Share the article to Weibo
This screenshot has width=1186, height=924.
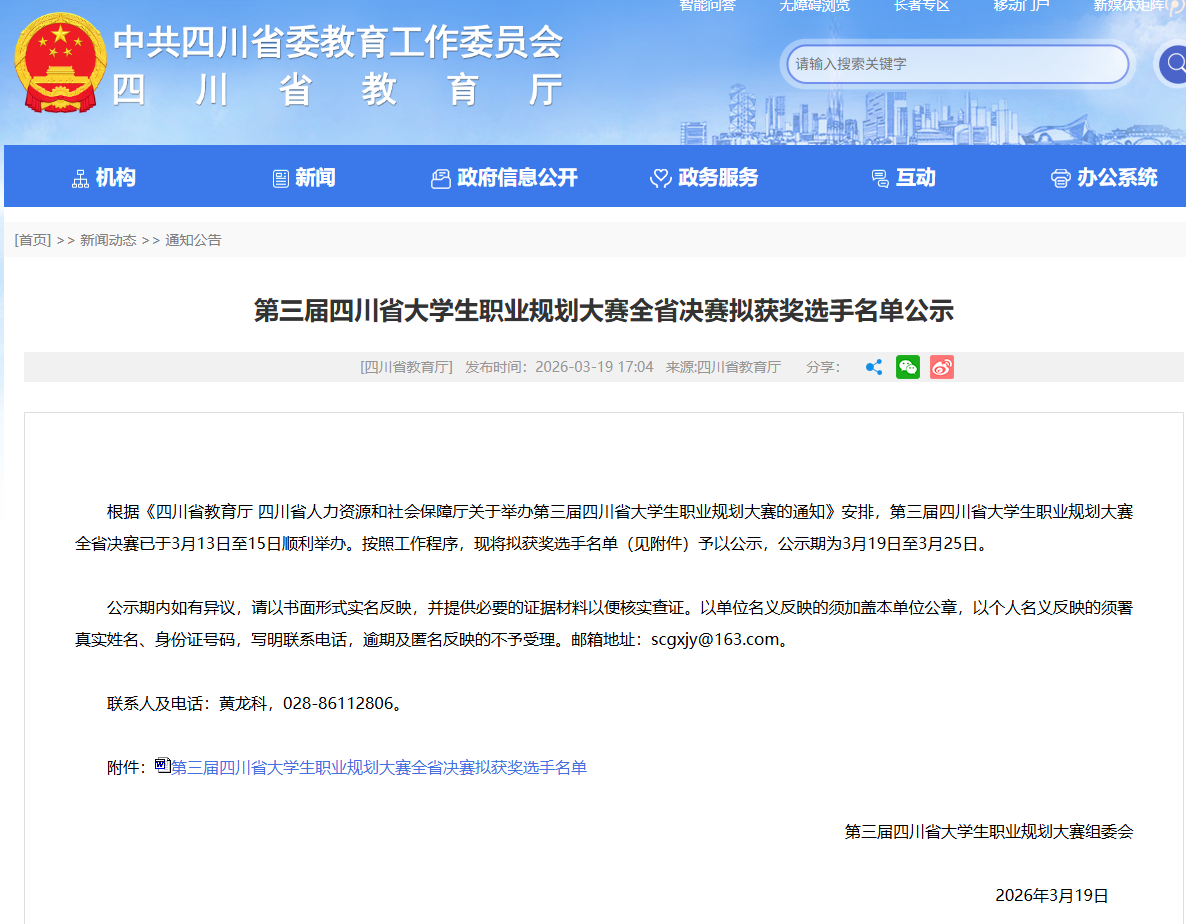(941, 367)
